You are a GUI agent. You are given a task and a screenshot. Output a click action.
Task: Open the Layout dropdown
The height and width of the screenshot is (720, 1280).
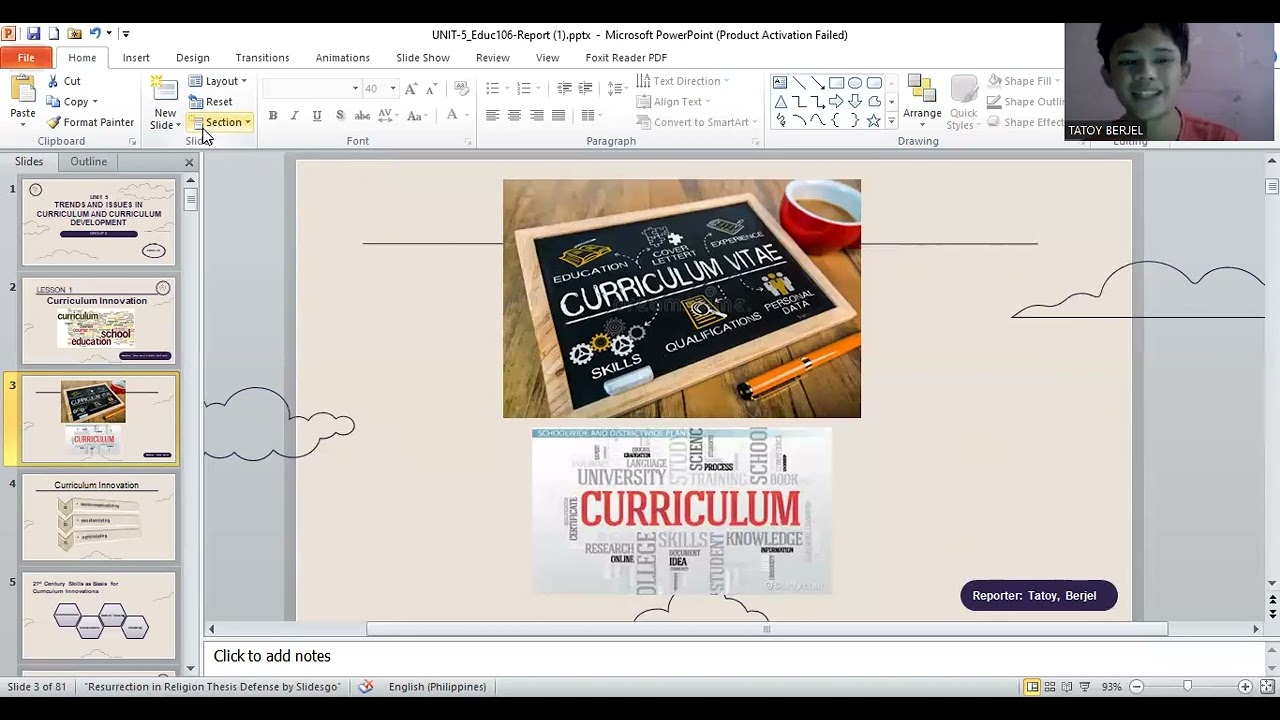coord(218,81)
